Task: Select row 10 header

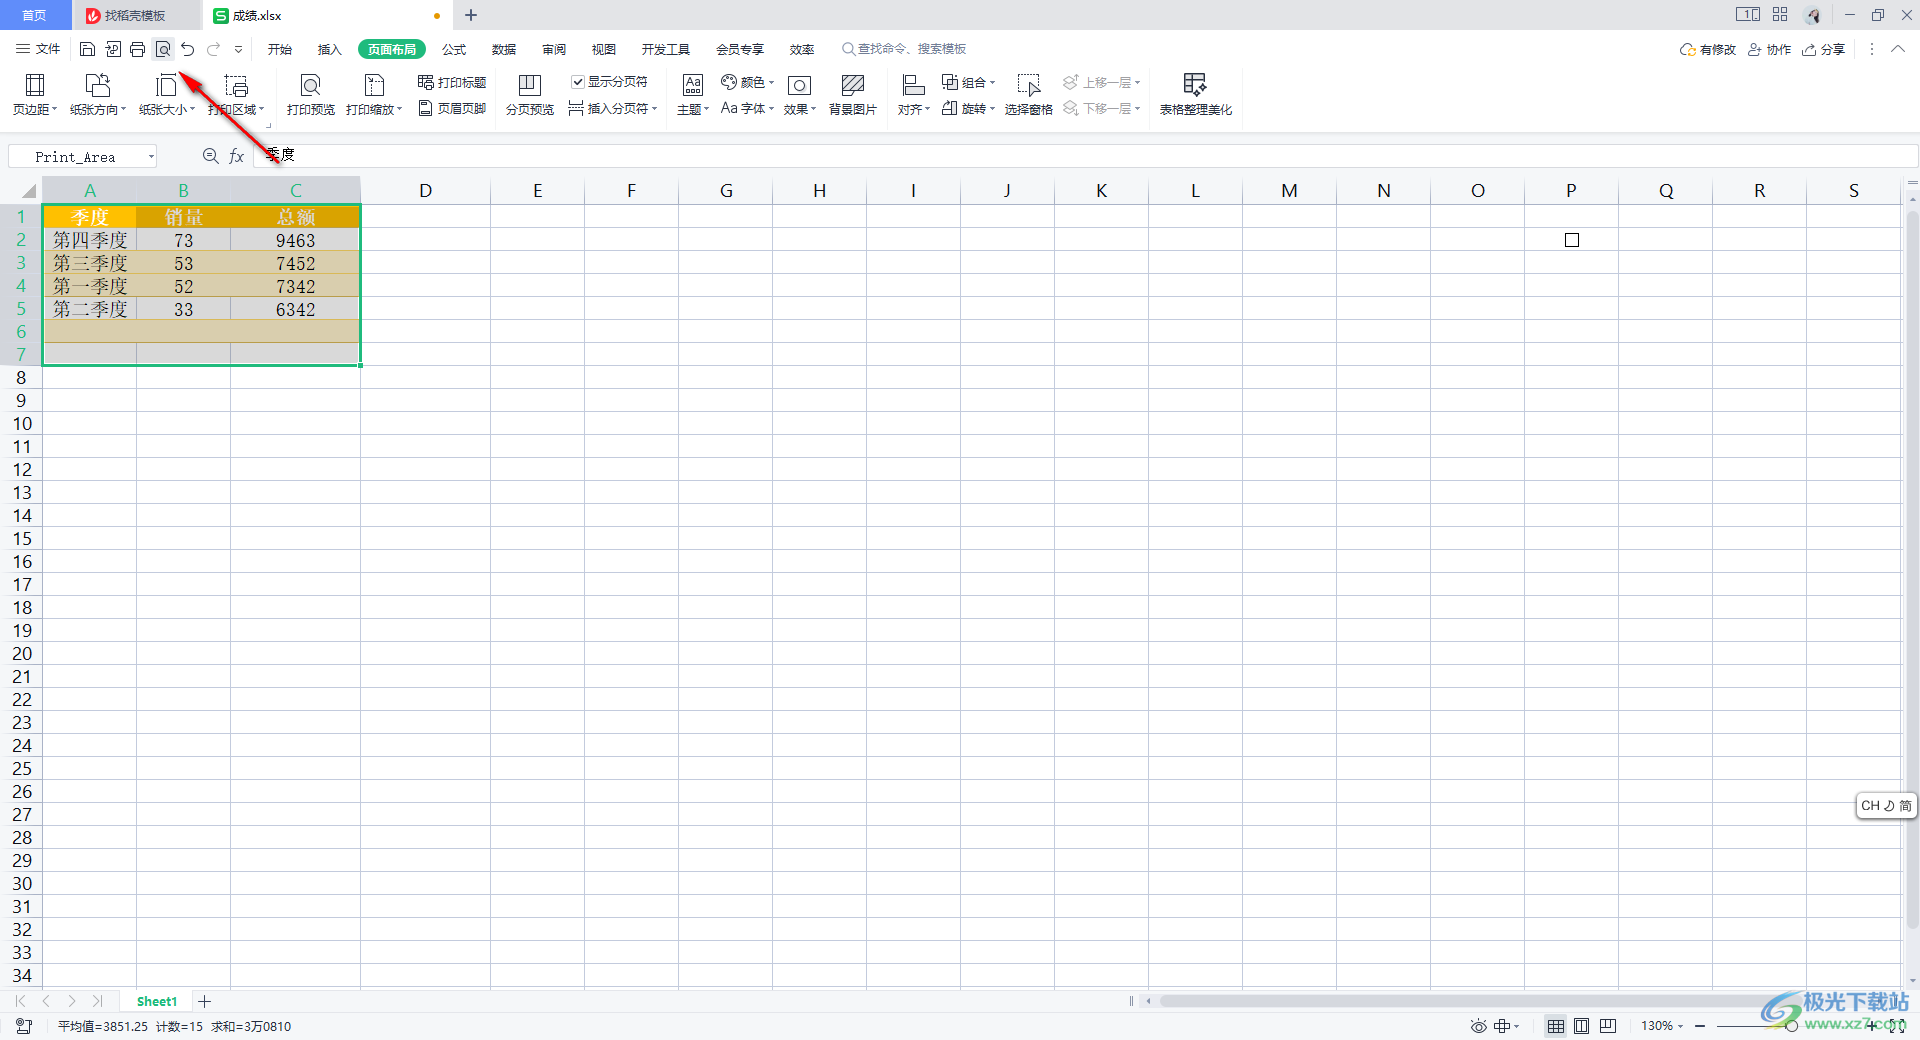Action: point(21,424)
